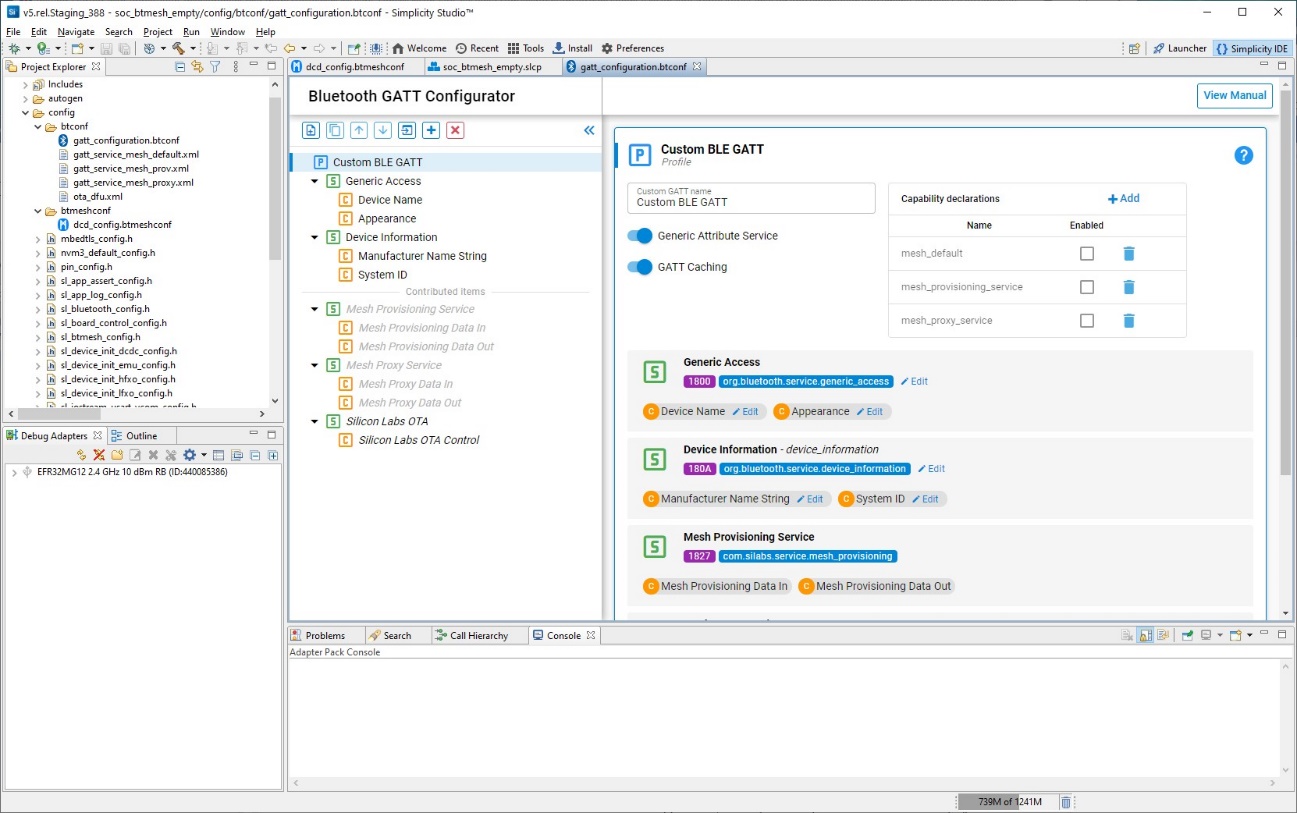Screen dimensions: 1297x813
Task: Toggle the GATT Caching switch
Action: (640, 267)
